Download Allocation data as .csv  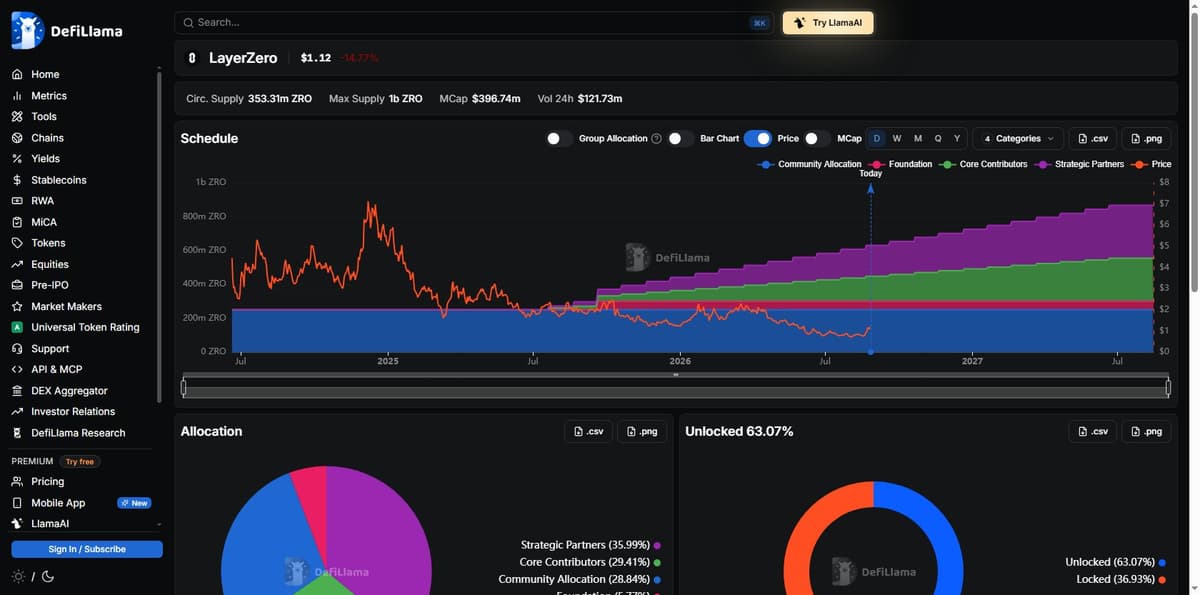click(x=588, y=431)
